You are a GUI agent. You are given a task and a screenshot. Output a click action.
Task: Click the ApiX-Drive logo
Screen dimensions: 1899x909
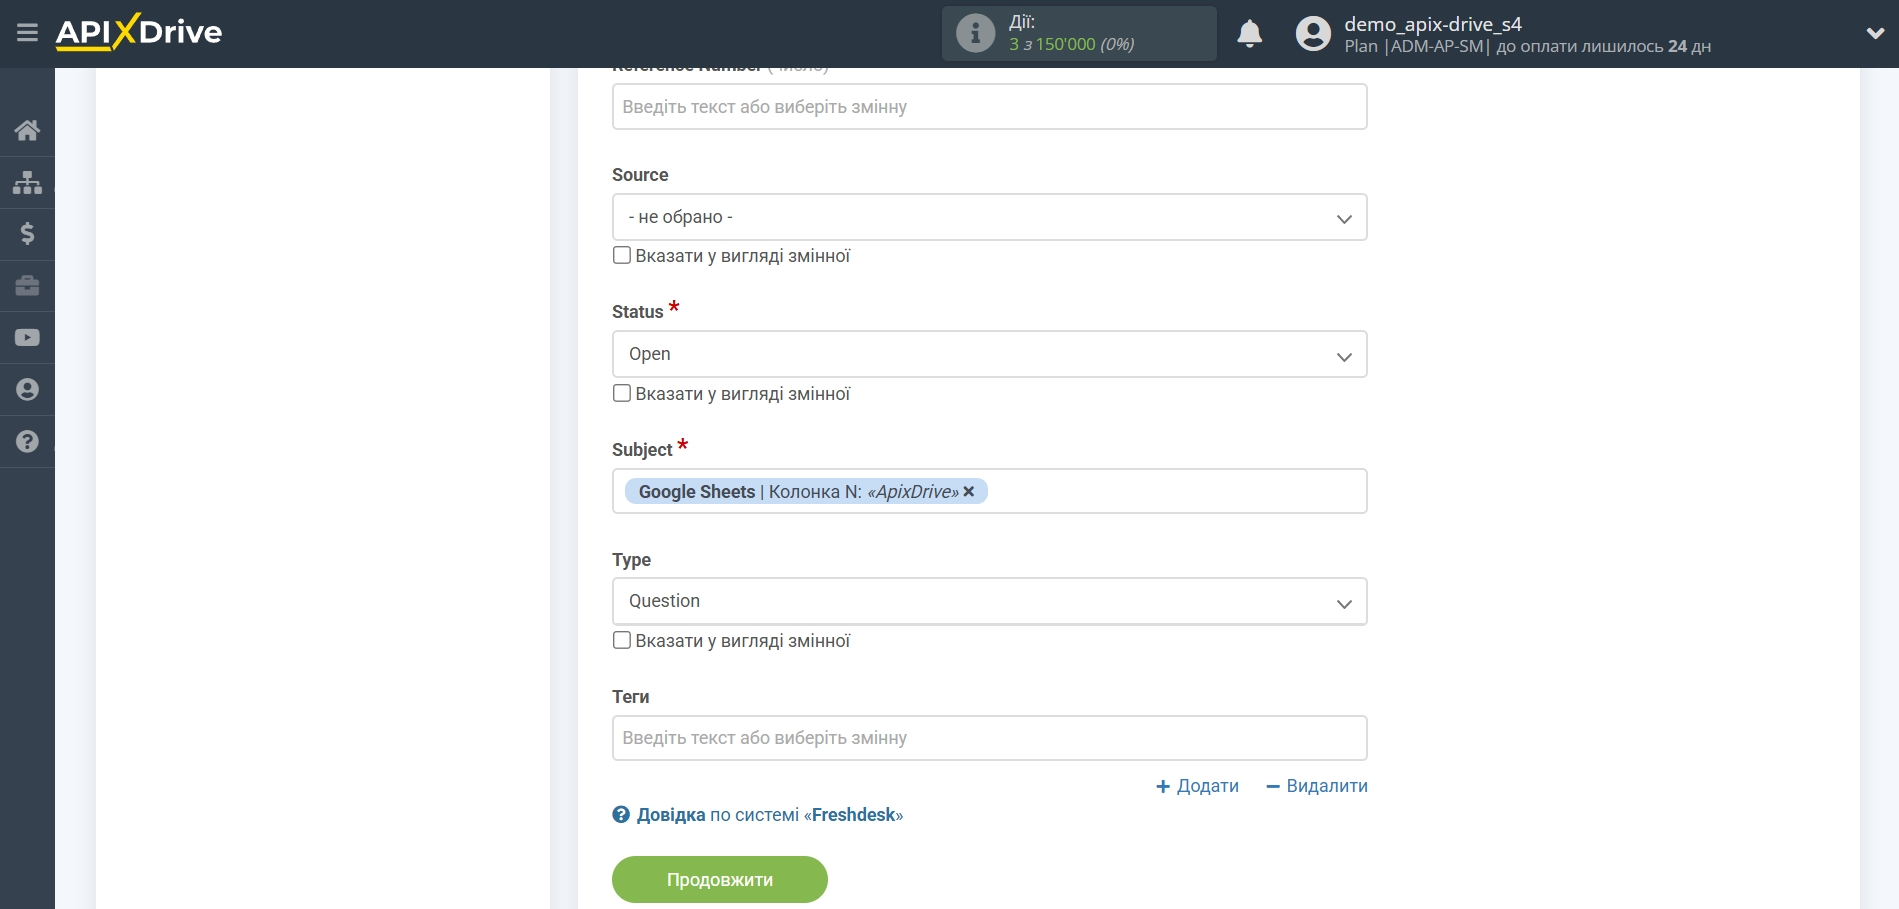(139, 32)
